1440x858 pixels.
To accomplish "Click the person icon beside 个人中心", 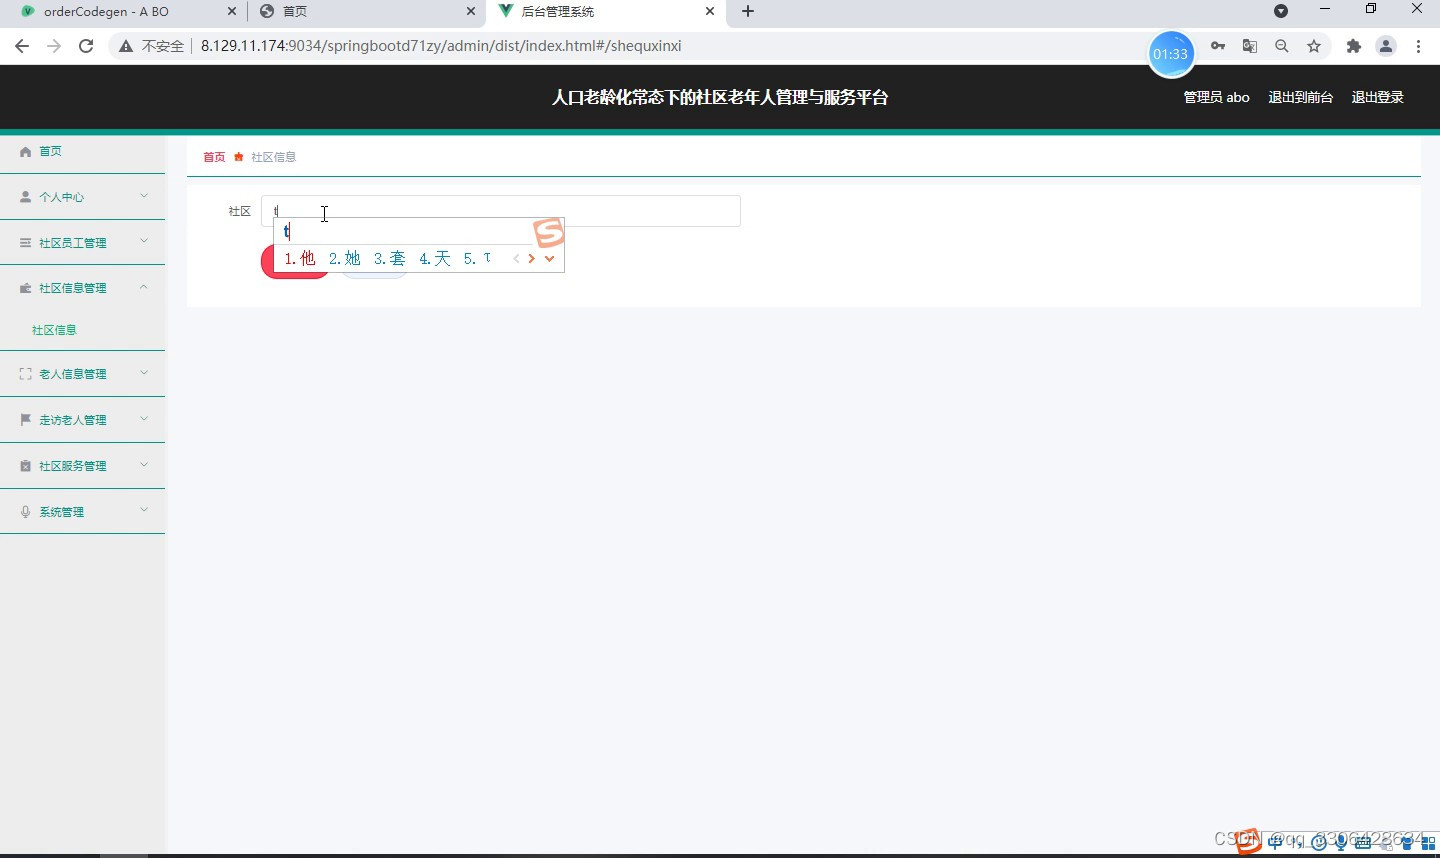I will point(25,197).
